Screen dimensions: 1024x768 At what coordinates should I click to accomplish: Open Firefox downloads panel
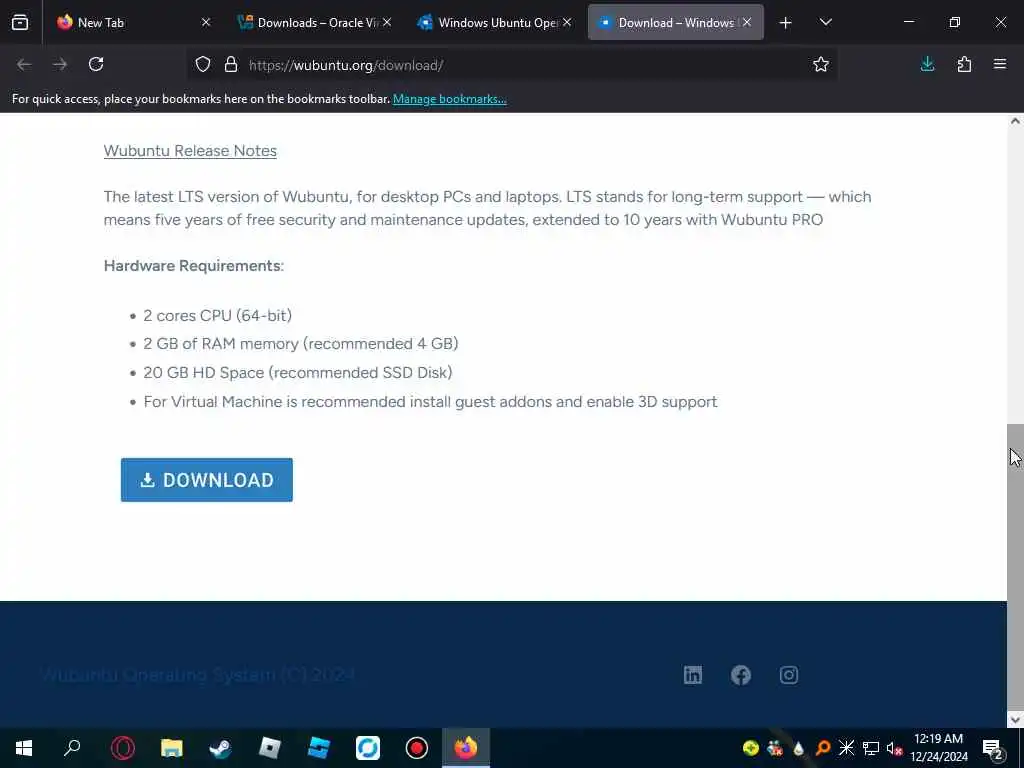coord(927,64)
